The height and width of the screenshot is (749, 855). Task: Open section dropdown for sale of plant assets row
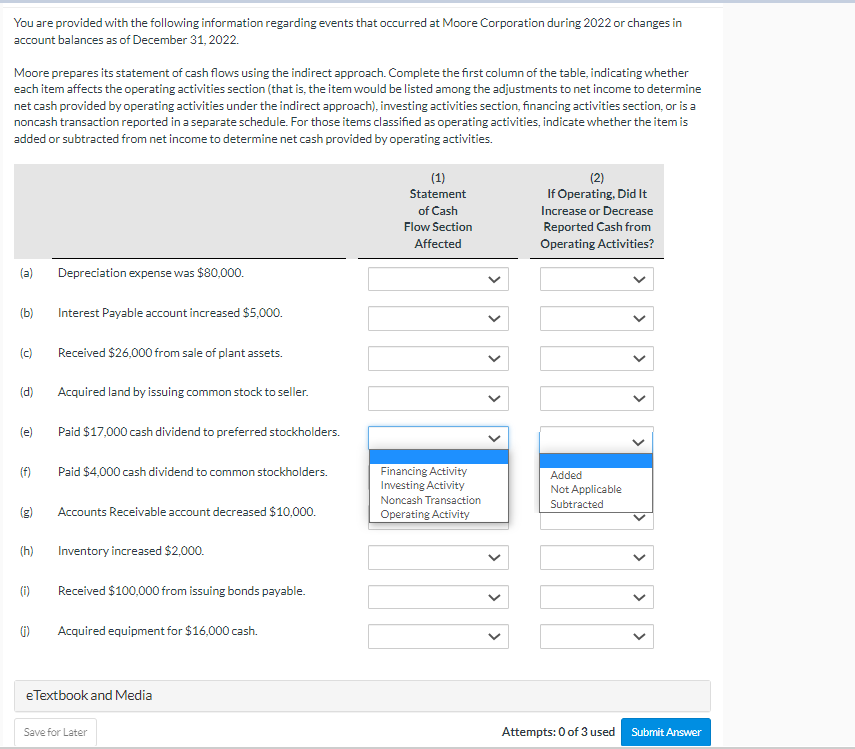click(438, 358)
